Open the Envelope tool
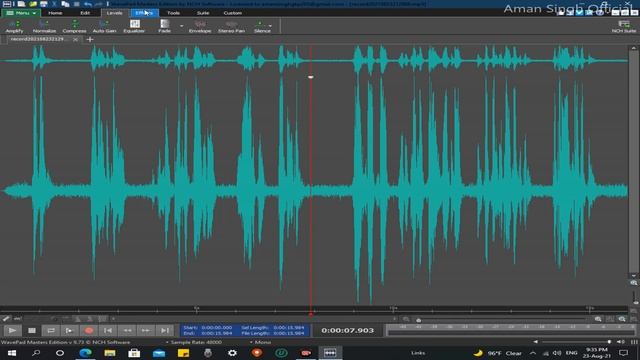Viewport: 640px width, 360px height. 200,26
